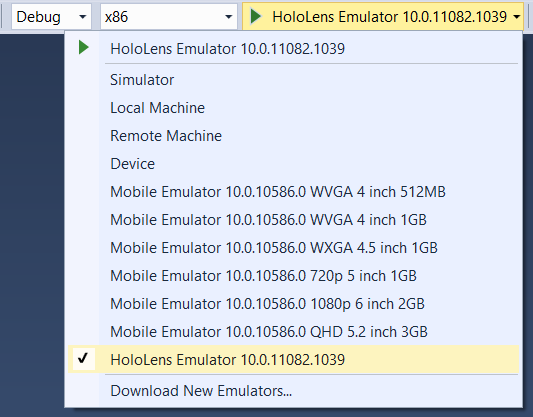Choose Mobile Emulator 720p 5 inch 1GB

click(294, 276)
